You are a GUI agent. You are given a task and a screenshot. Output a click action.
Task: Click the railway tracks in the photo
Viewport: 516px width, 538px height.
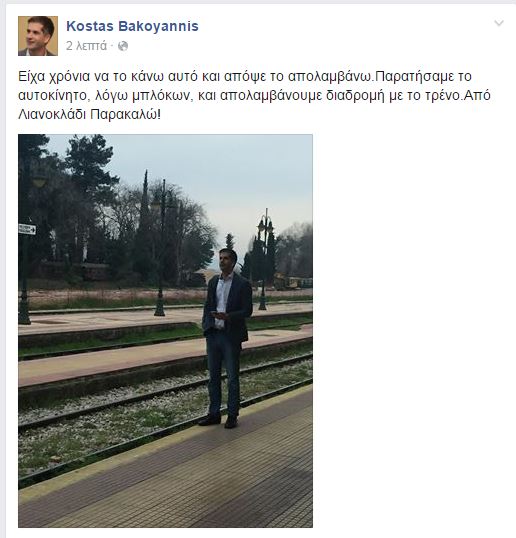(x=165, y=412)
